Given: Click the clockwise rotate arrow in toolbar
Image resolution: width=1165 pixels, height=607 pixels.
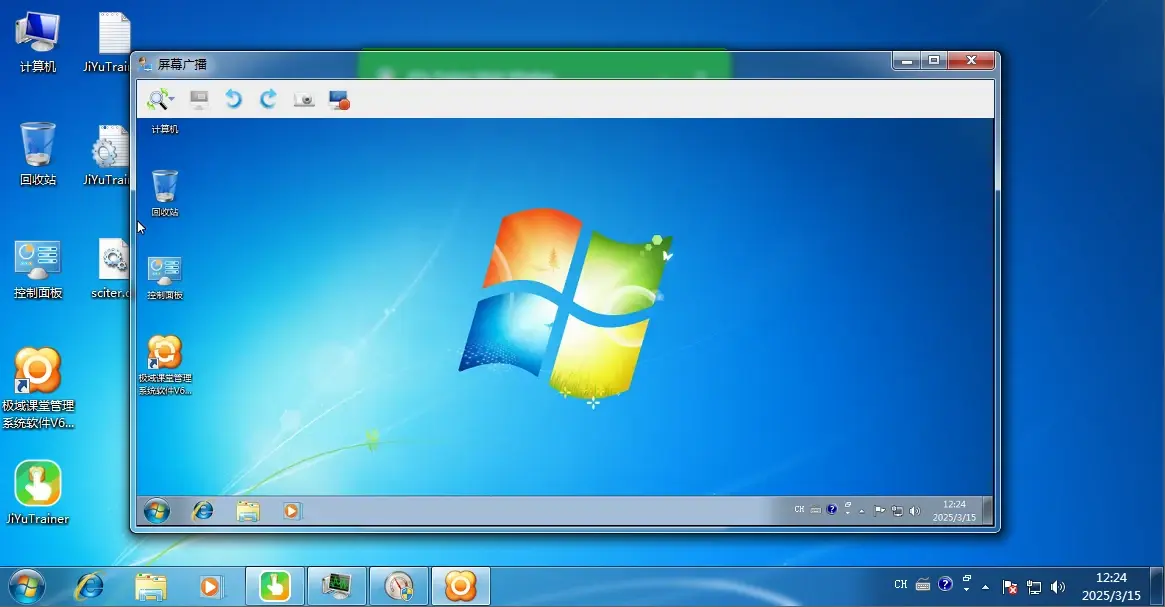Looking at the screenshot, I should tap(268, 99).
